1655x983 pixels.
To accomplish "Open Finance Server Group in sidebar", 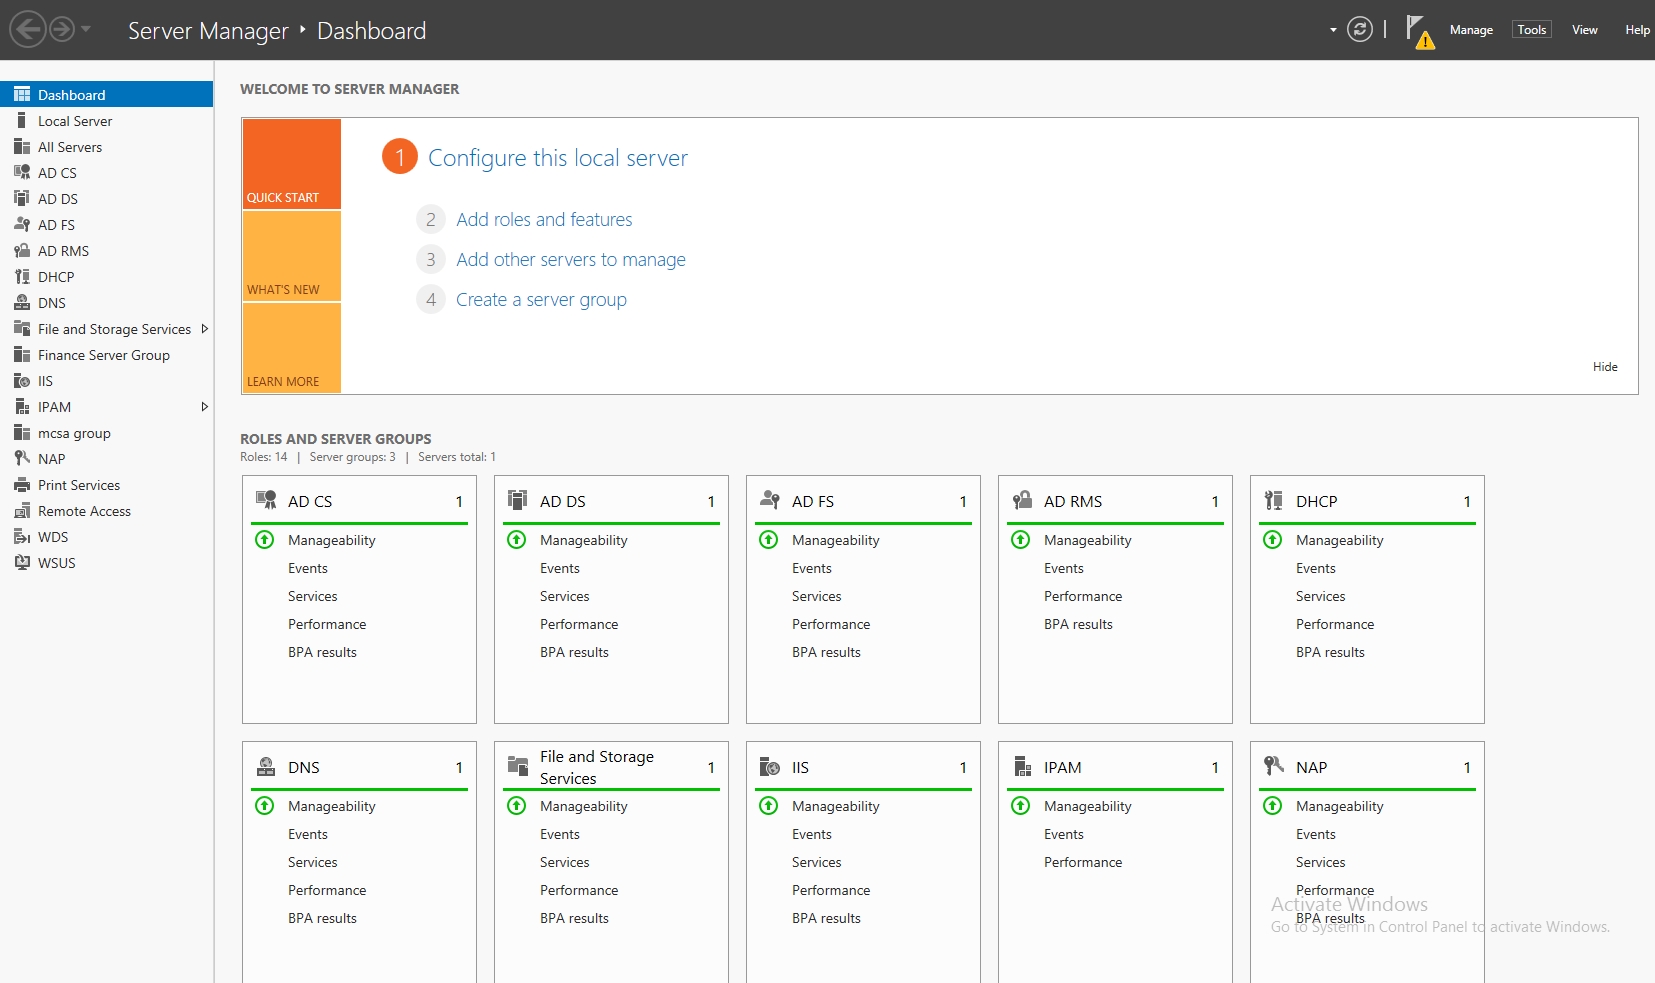I will coord(104,355).
